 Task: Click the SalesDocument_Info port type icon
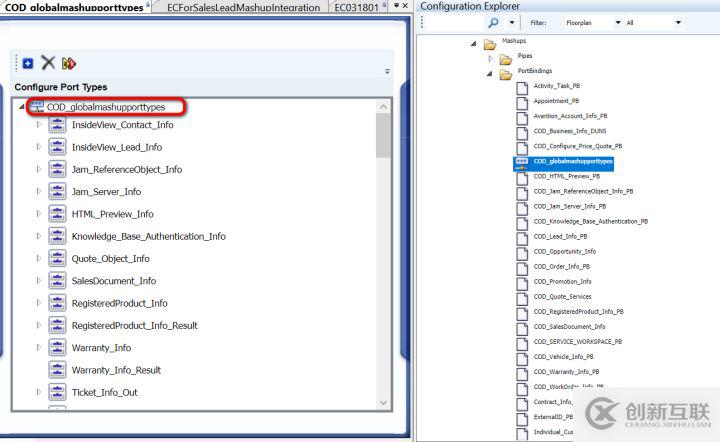click(57, 281)
